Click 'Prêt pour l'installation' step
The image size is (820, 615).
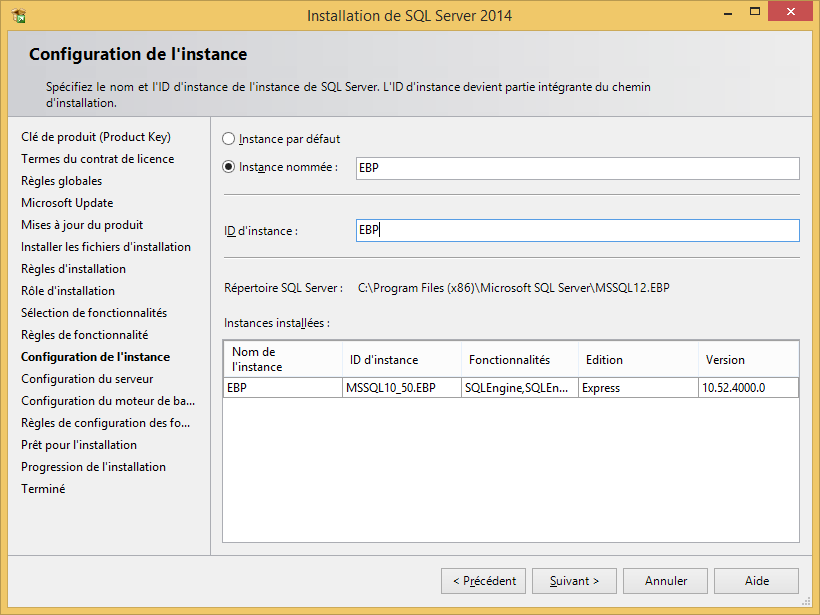(78, 445)
